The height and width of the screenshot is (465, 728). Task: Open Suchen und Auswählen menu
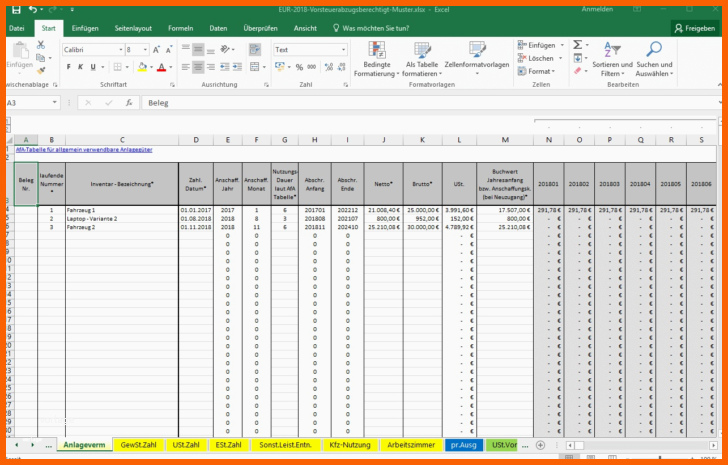point(654,59)
